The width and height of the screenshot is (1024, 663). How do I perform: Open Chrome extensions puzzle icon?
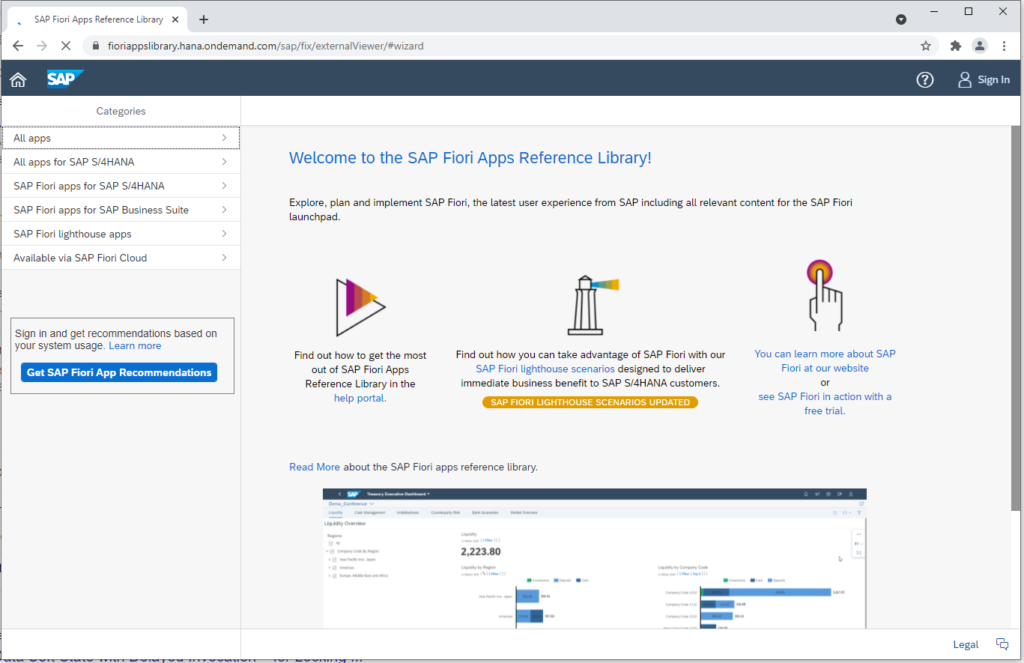tap(955, 46)
